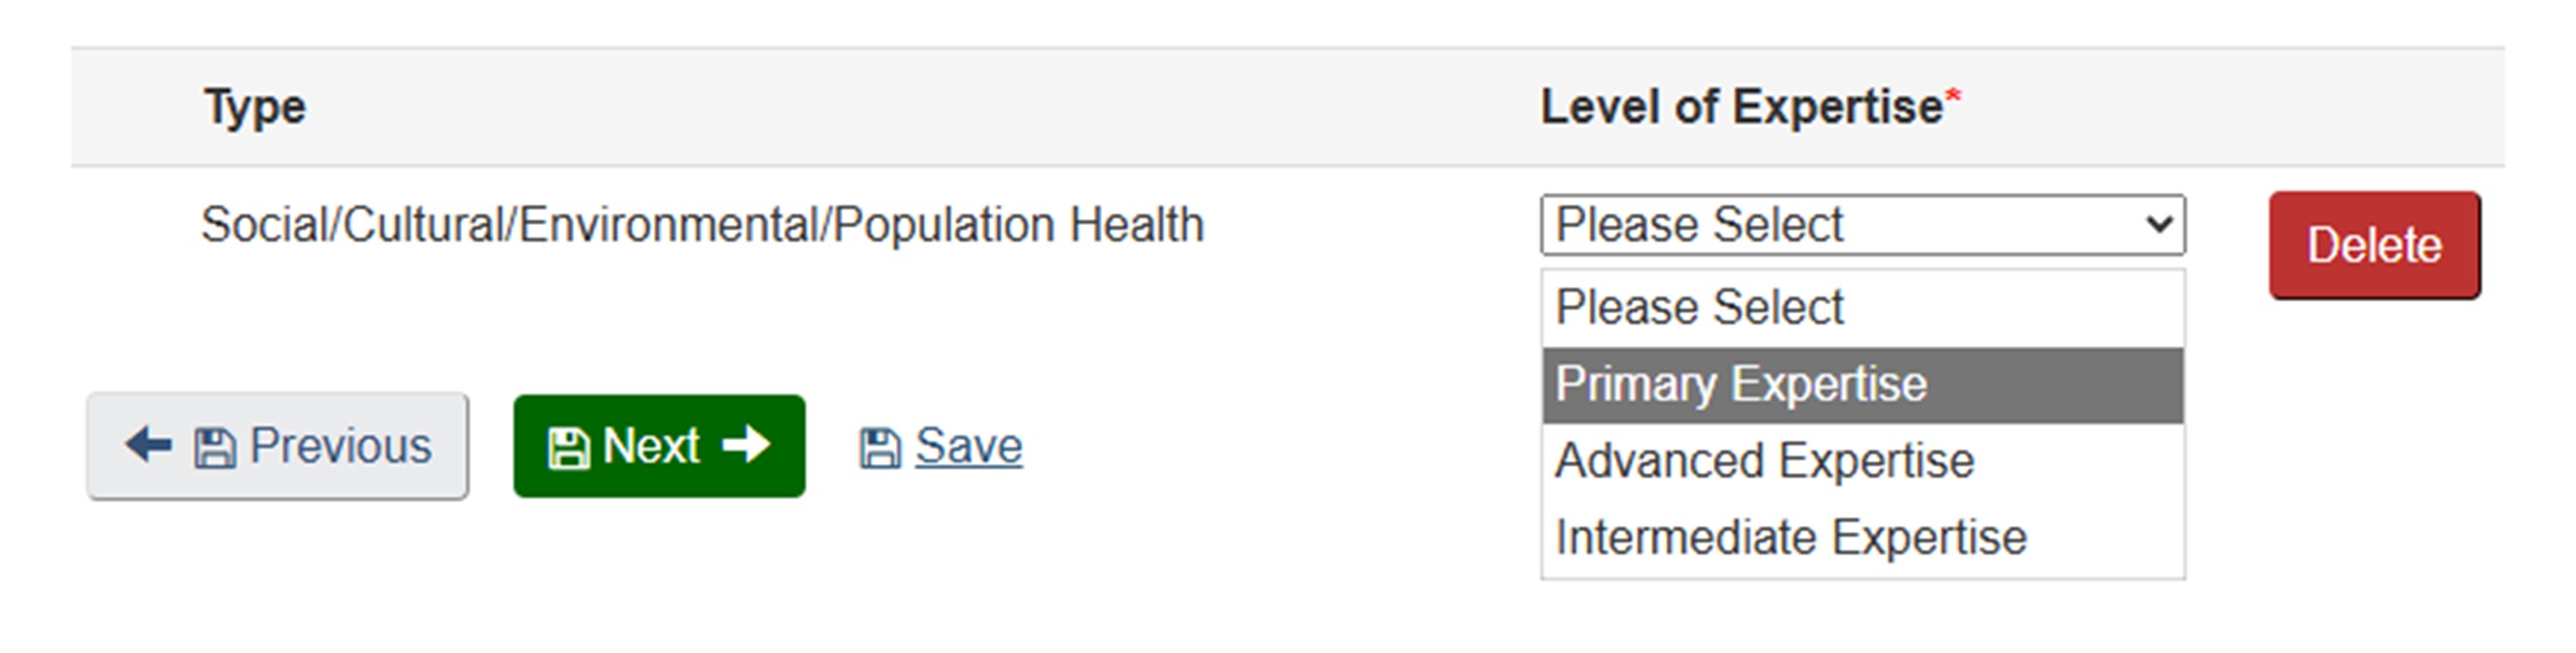
Task: Click the floppy disk icon in Previous button
Action: [x=214, y=447]
